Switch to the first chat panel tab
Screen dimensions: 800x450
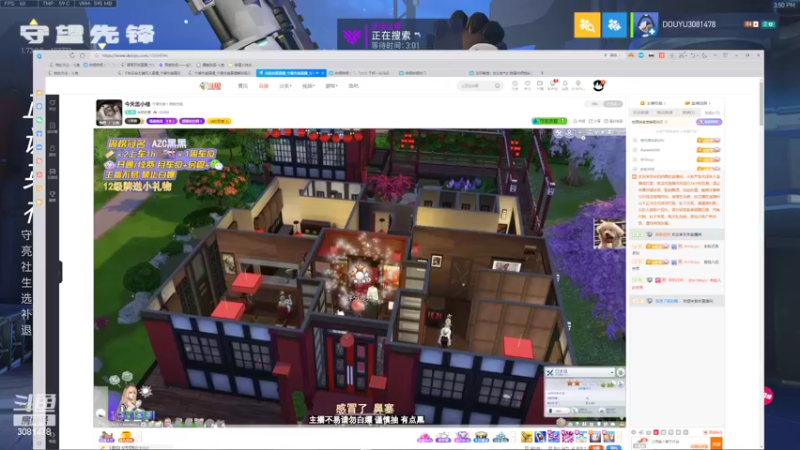[x=641, y=113]
